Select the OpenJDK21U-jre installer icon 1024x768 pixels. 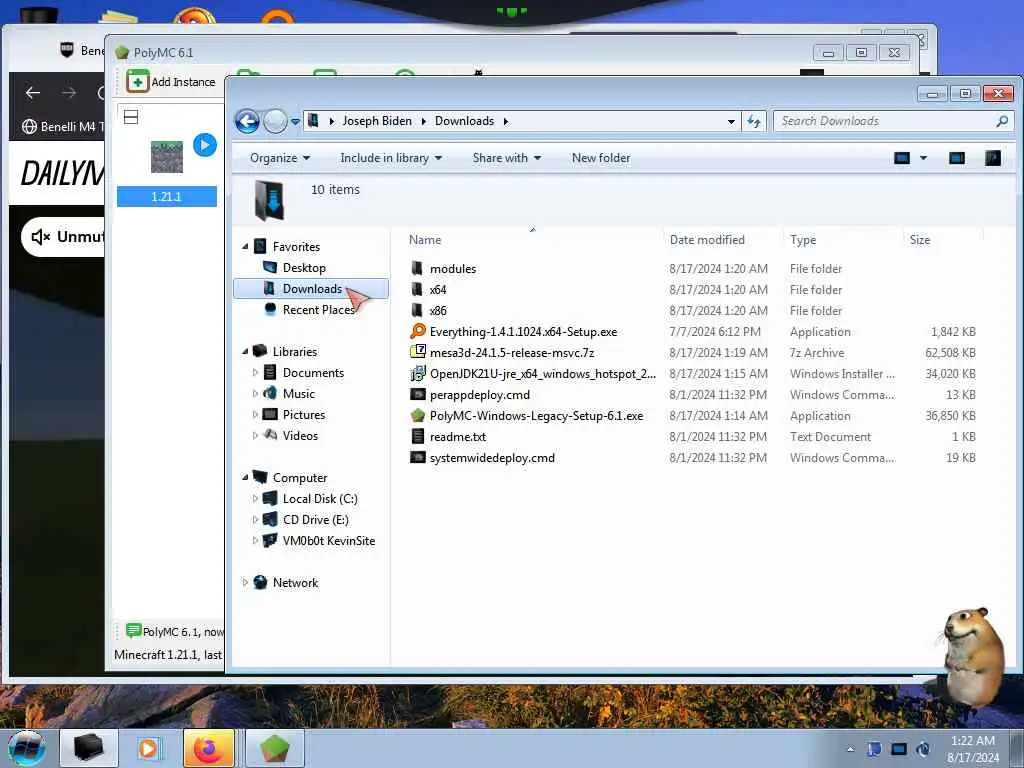(x=417, y=374)
